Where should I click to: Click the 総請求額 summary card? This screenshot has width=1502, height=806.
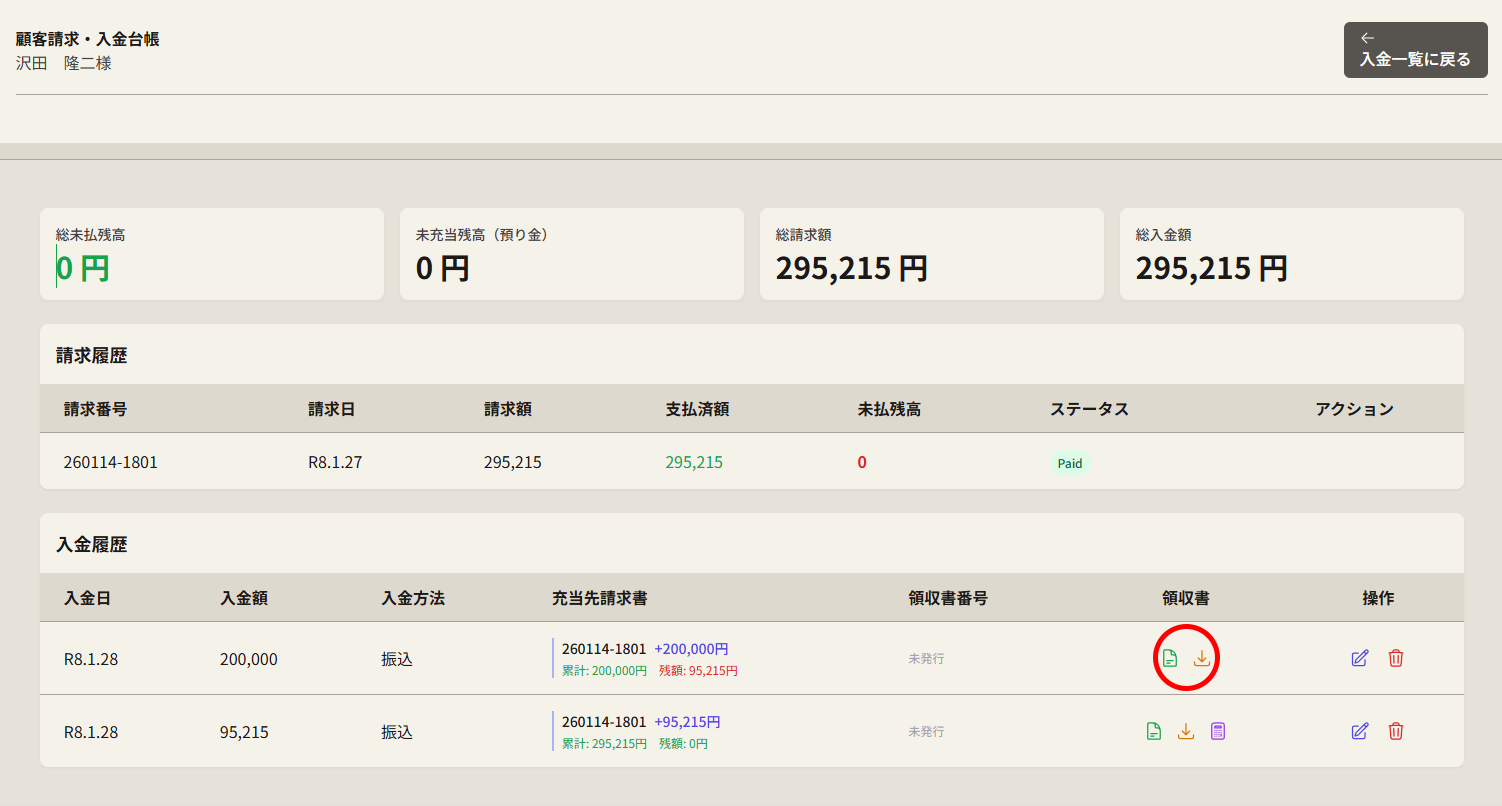[x=932, y=254]
